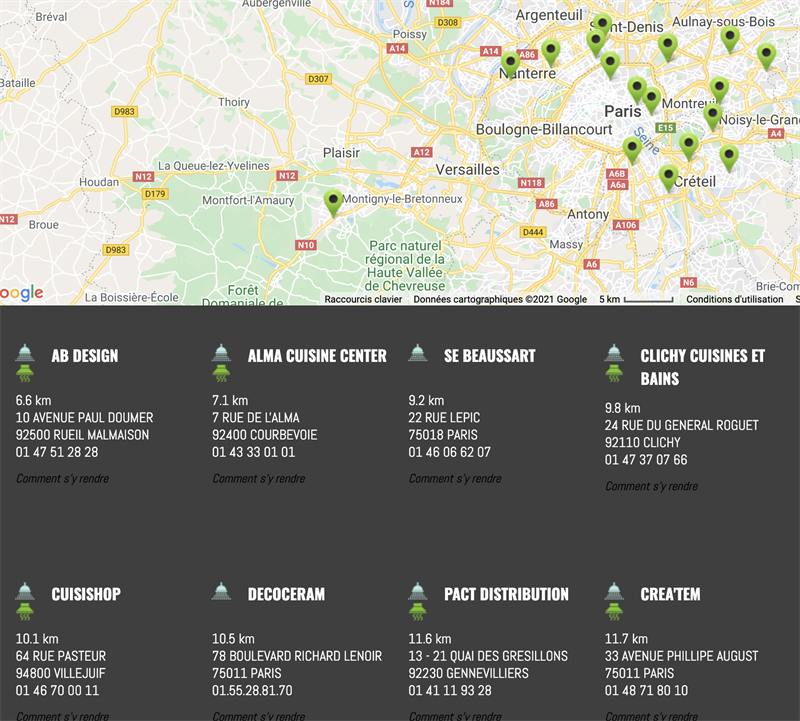The image size is (800, 721).
Task: Select pin covering the Saint-Denis label
Action: (x=603, y=27)
